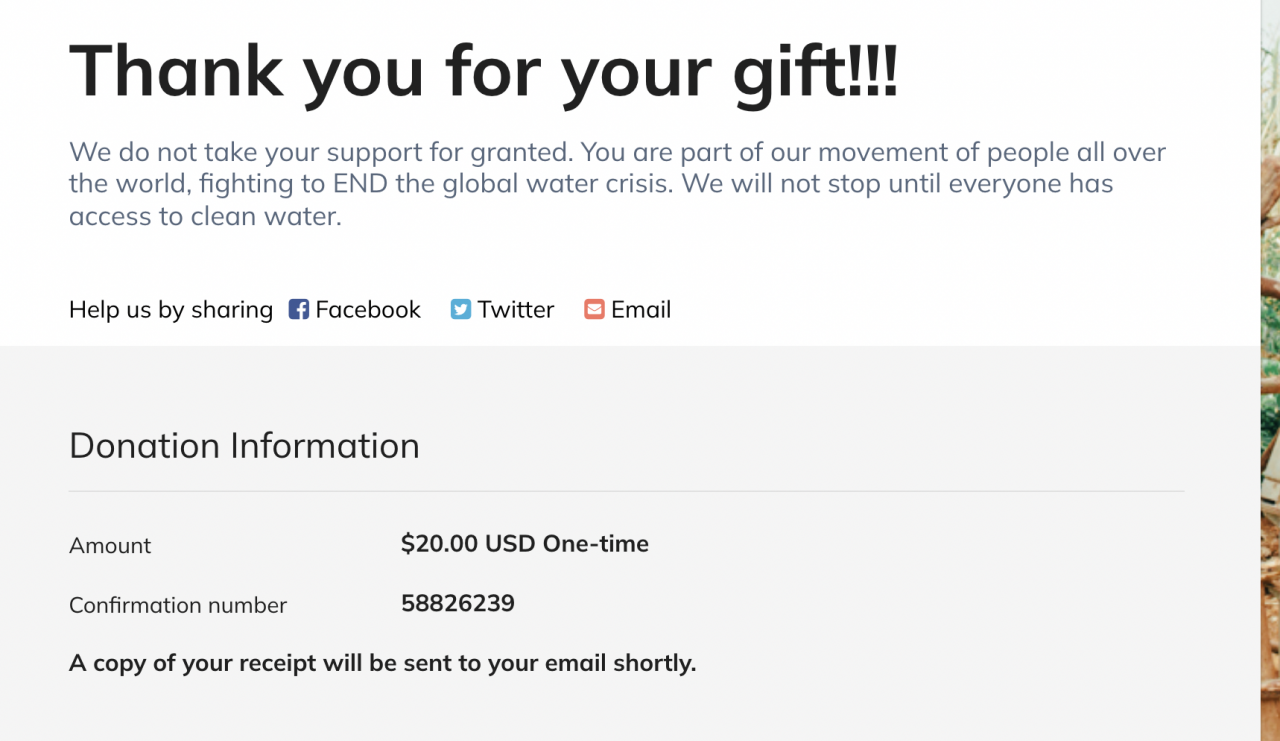
Task: Click the divider line below Donation Information
Action: point(626,492)
